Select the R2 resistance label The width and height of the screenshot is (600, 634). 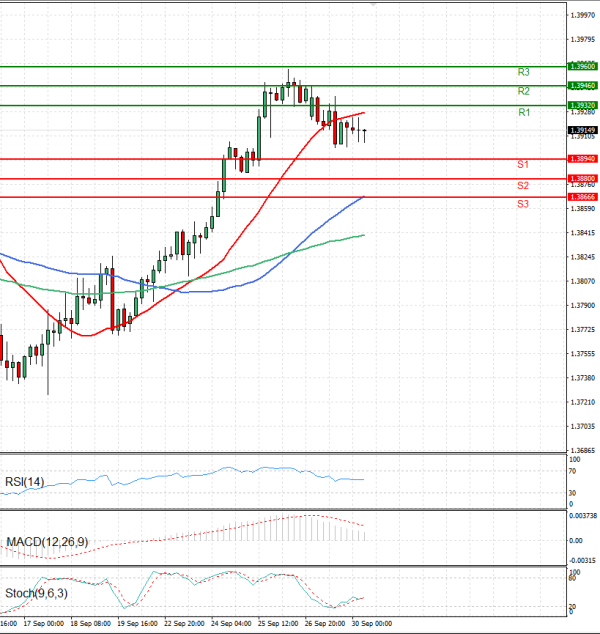pyautogui.click(x=523, y=92)
